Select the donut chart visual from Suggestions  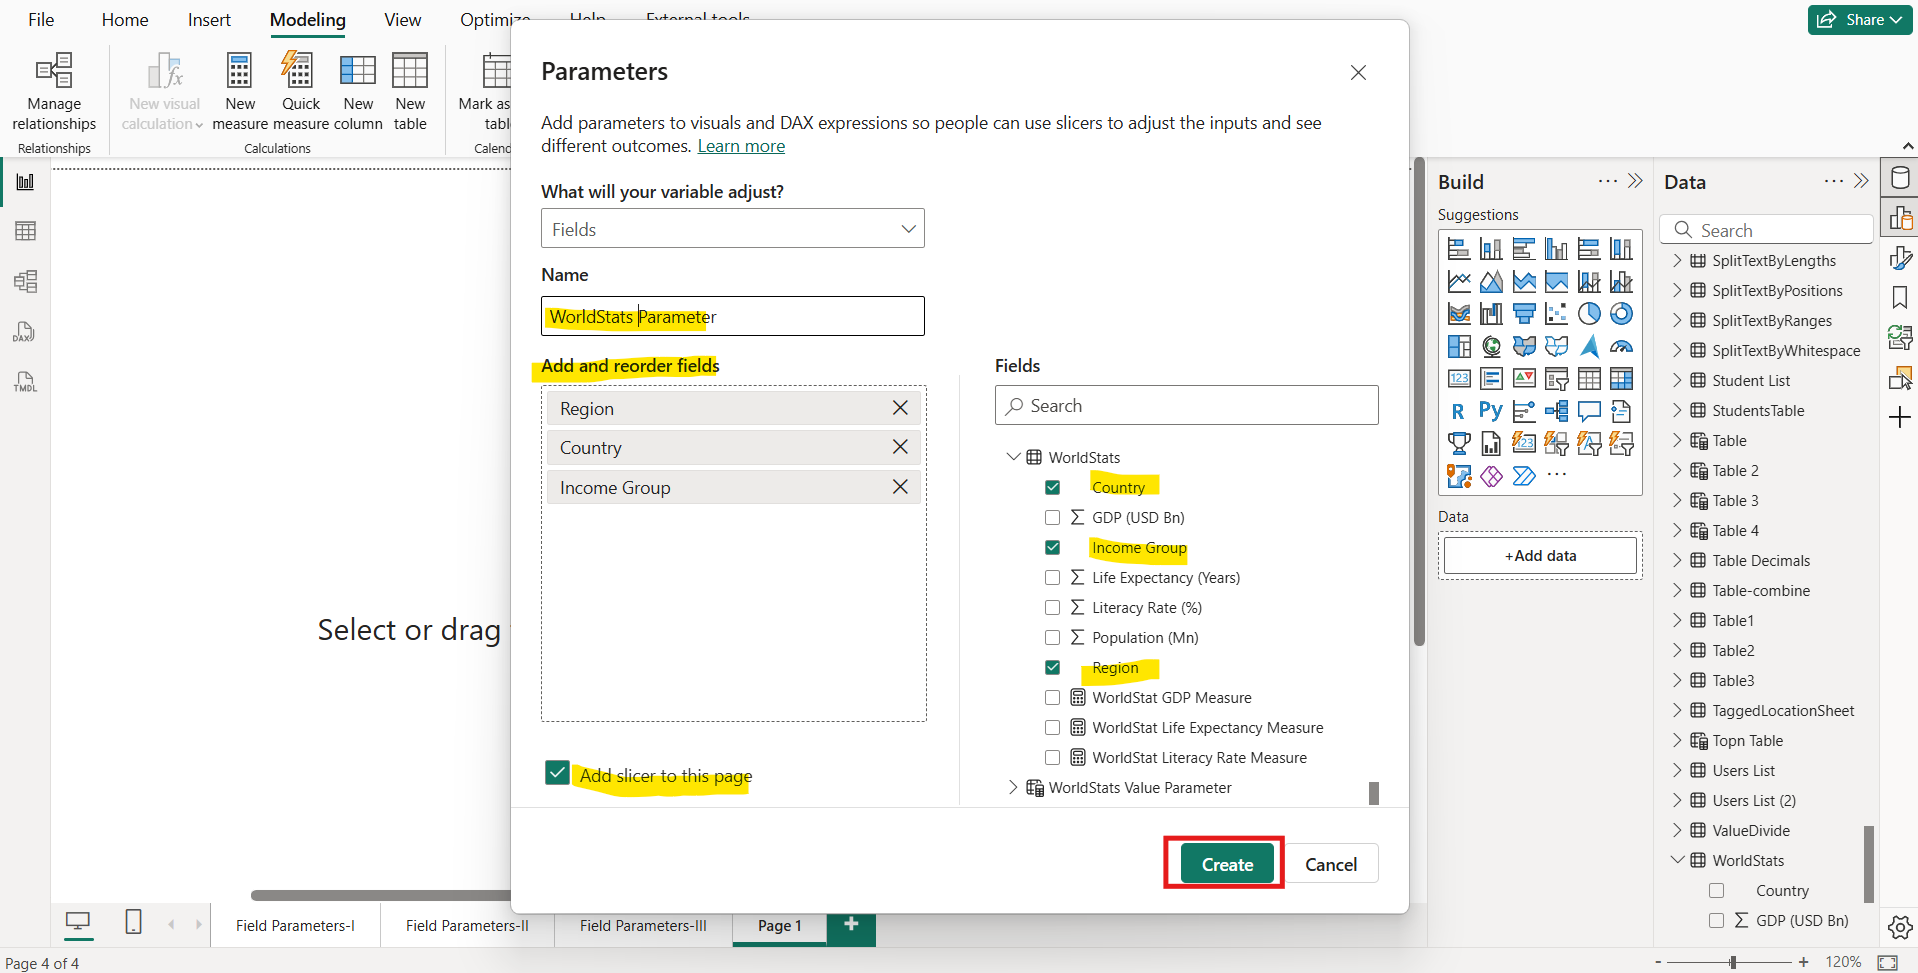1621,313
